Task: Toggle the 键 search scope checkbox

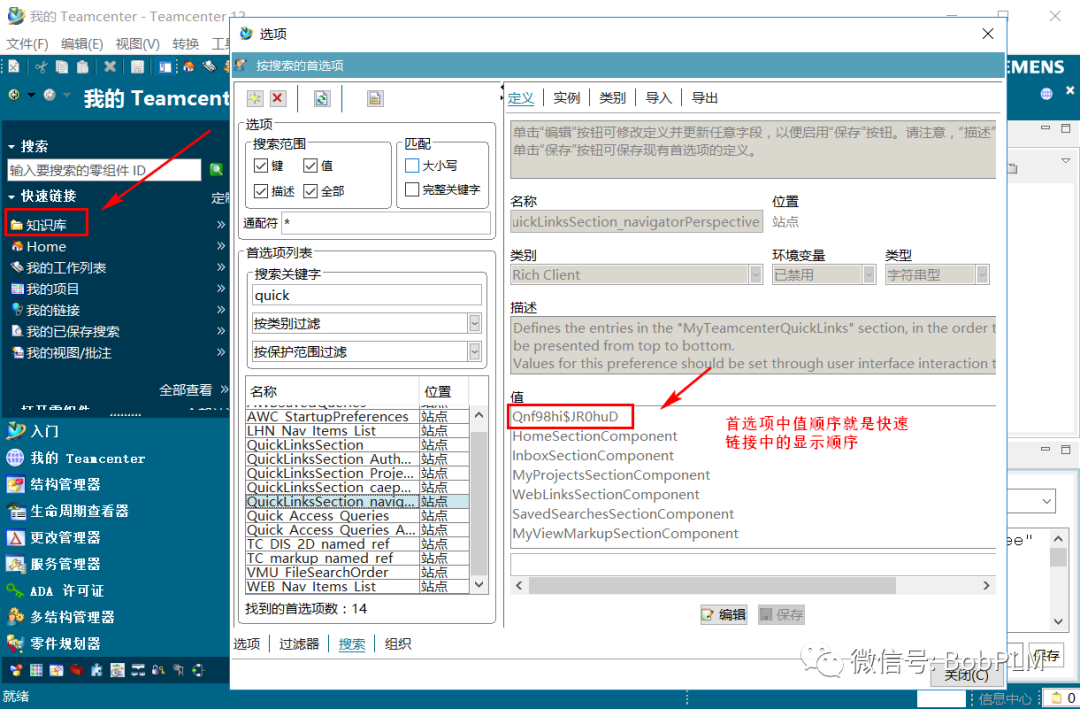Action: click(x=261, y=165)
